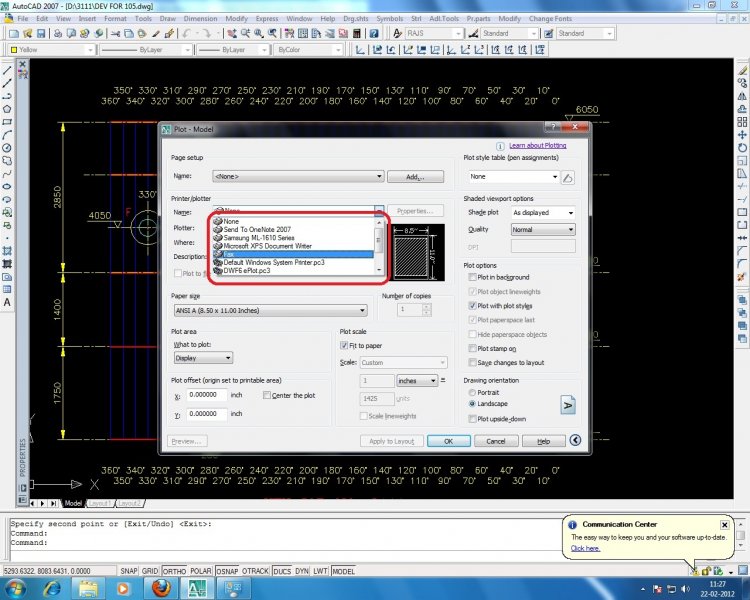Image resolution: width=750 pixels, height=600 pixels.
Task: Click the printer list scrollbar
Action: click(379, 246)
